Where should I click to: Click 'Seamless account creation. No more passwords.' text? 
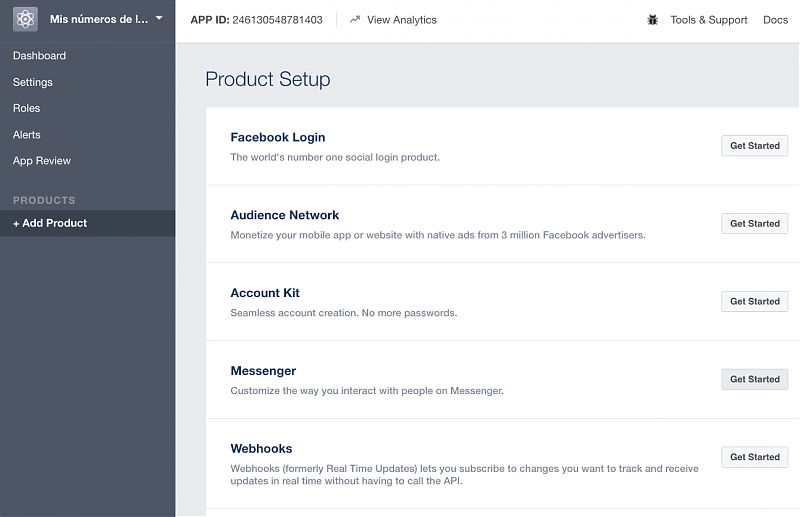pos(344,313)
